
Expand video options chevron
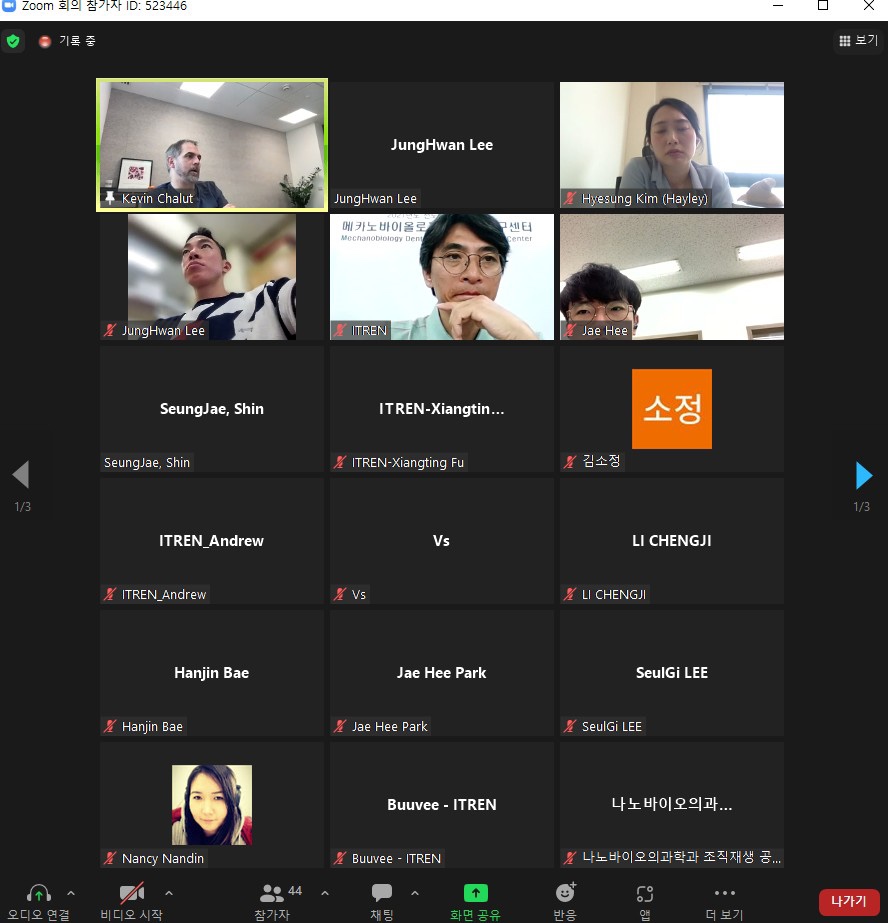[168, 892]
